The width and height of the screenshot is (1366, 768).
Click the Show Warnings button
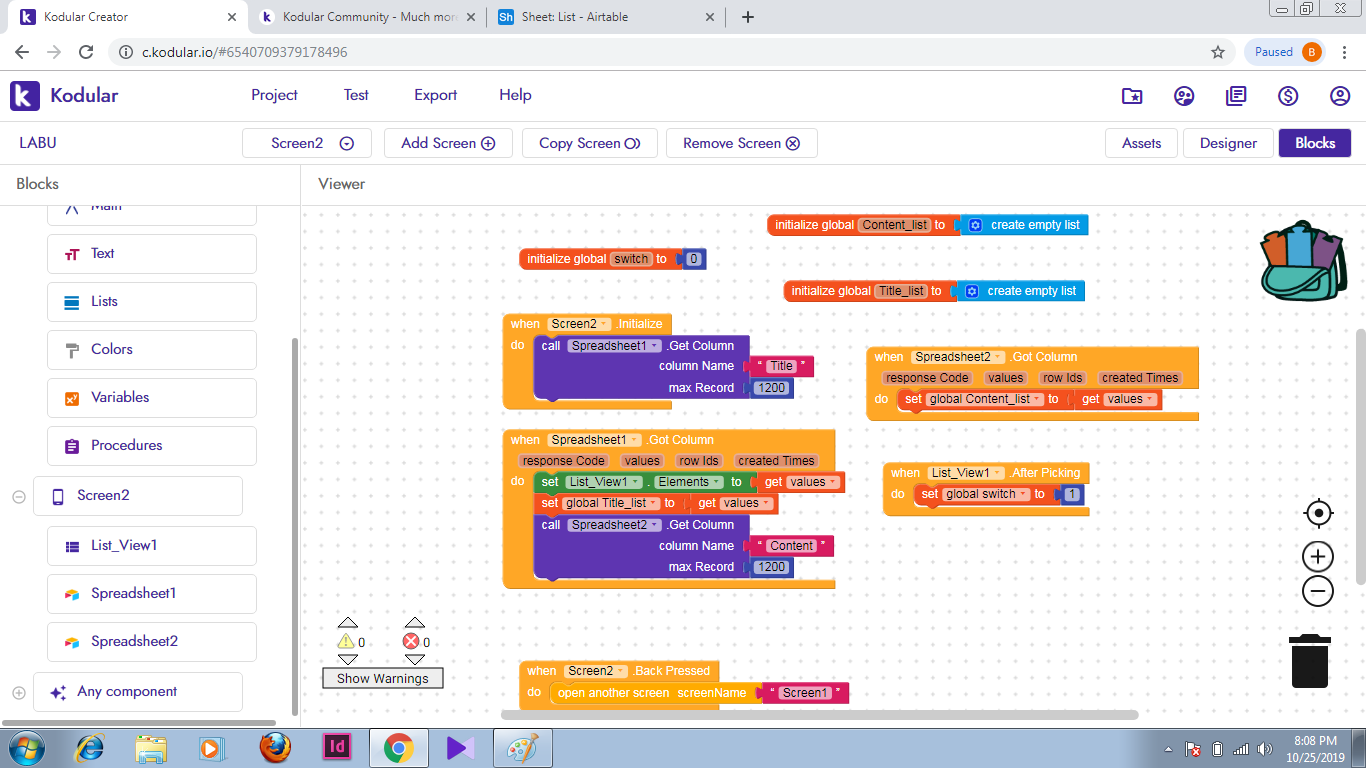[x=382, y=678]
